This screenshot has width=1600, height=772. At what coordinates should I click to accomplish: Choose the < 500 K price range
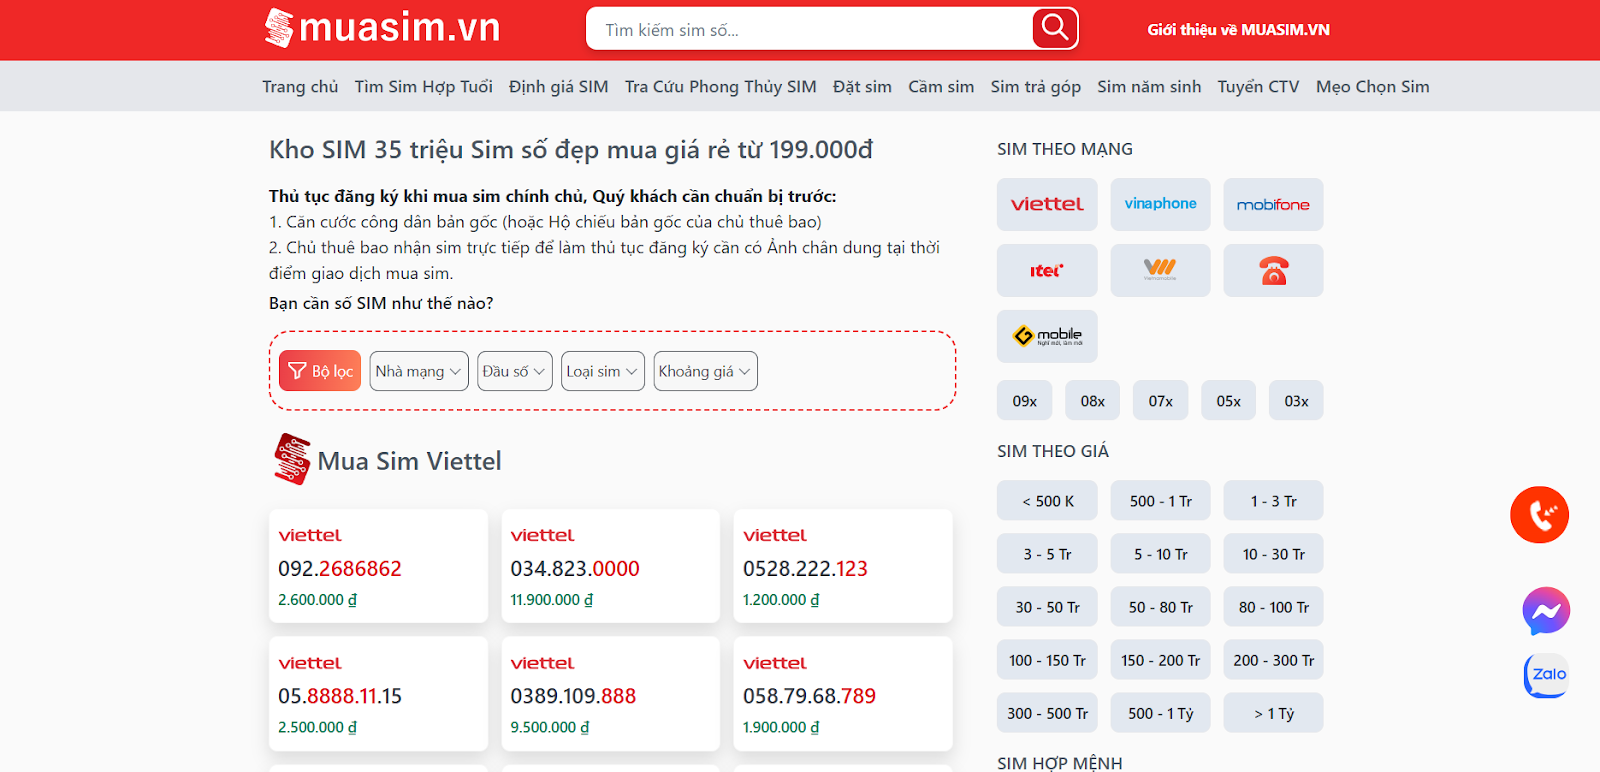click(x=1047, y=501)
